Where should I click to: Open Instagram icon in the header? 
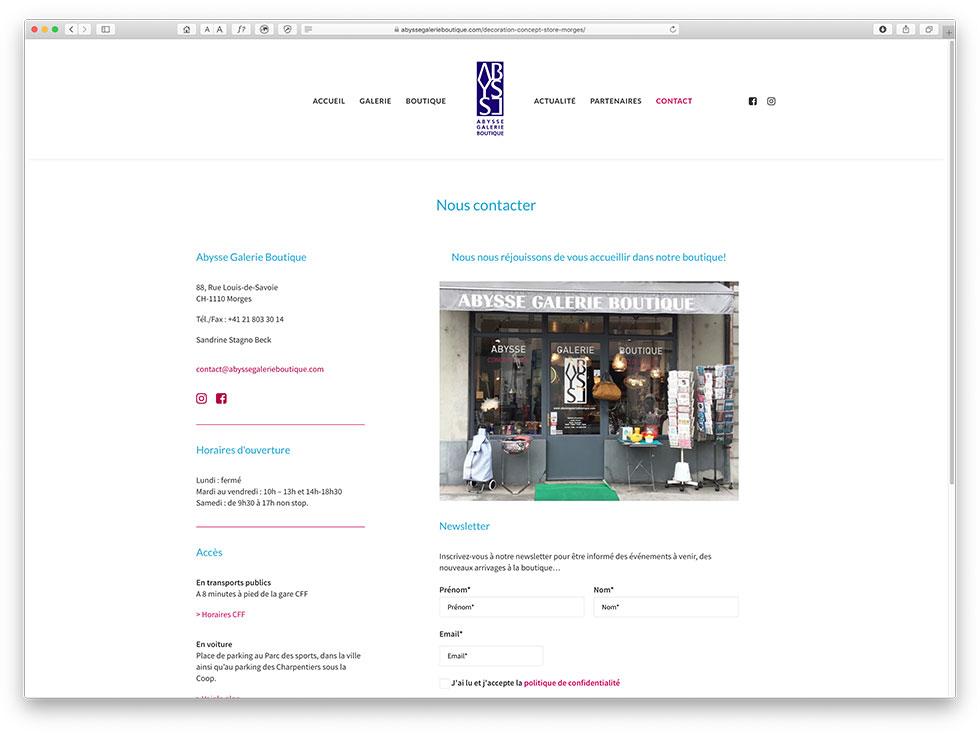point(771,101)
